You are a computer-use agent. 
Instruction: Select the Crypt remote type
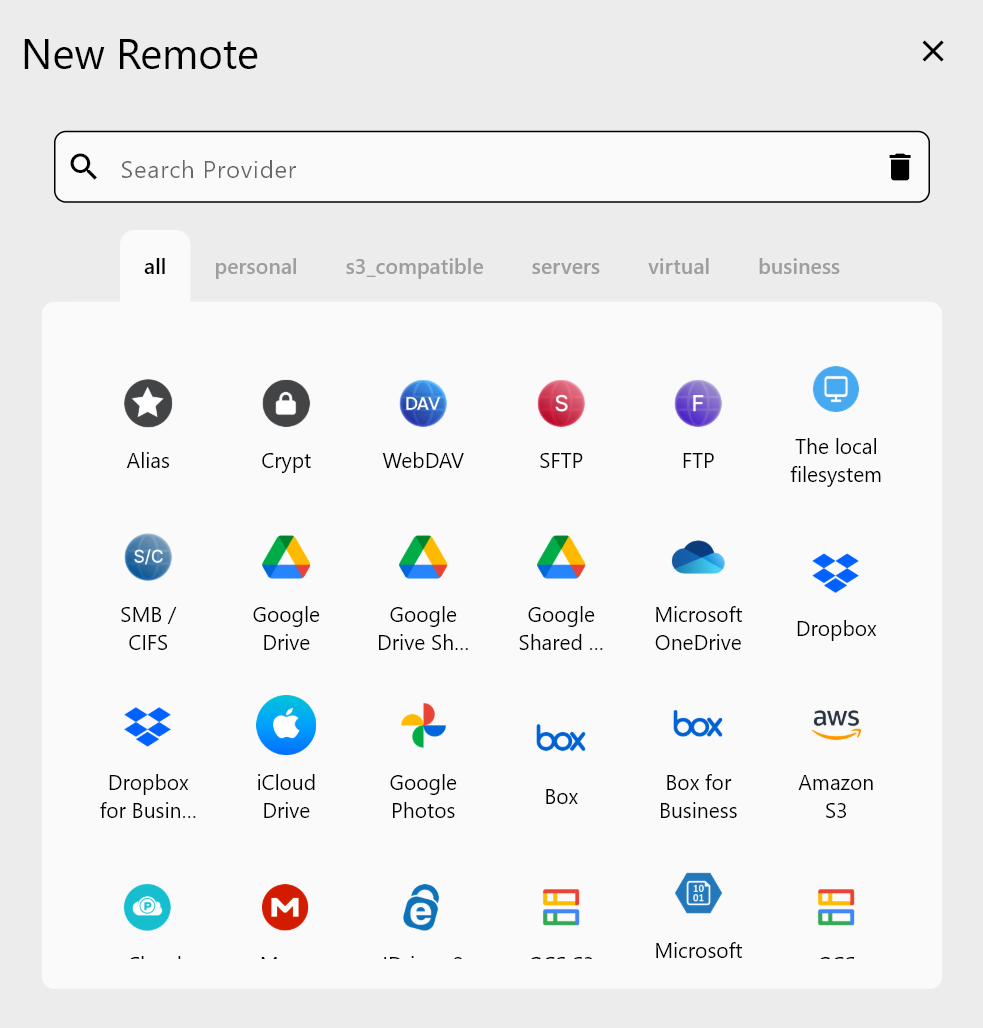(285, 420)
